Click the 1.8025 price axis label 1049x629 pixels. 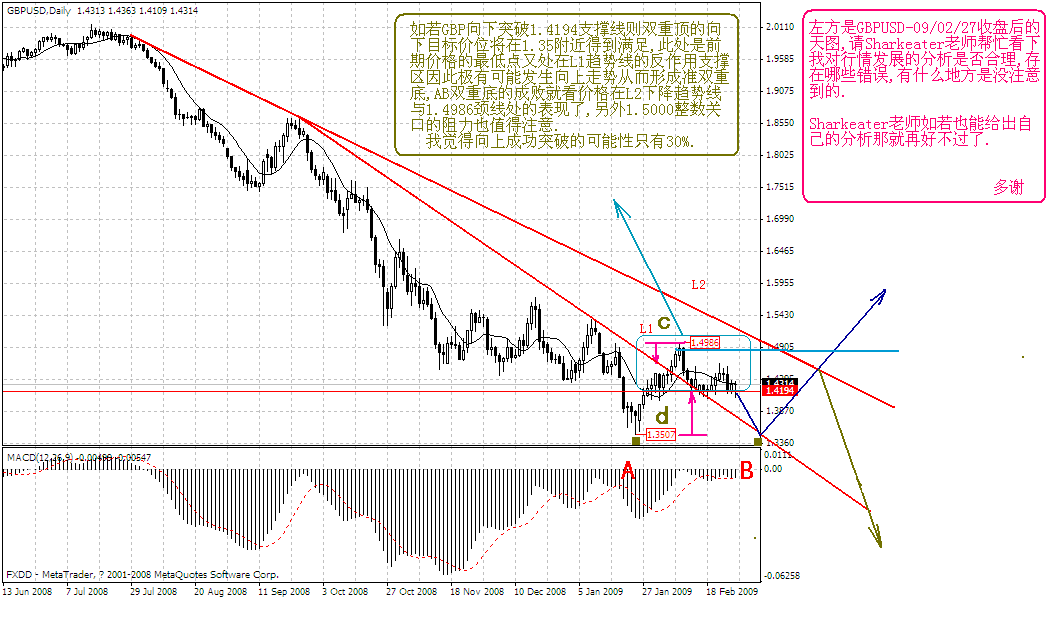[779, 155]
